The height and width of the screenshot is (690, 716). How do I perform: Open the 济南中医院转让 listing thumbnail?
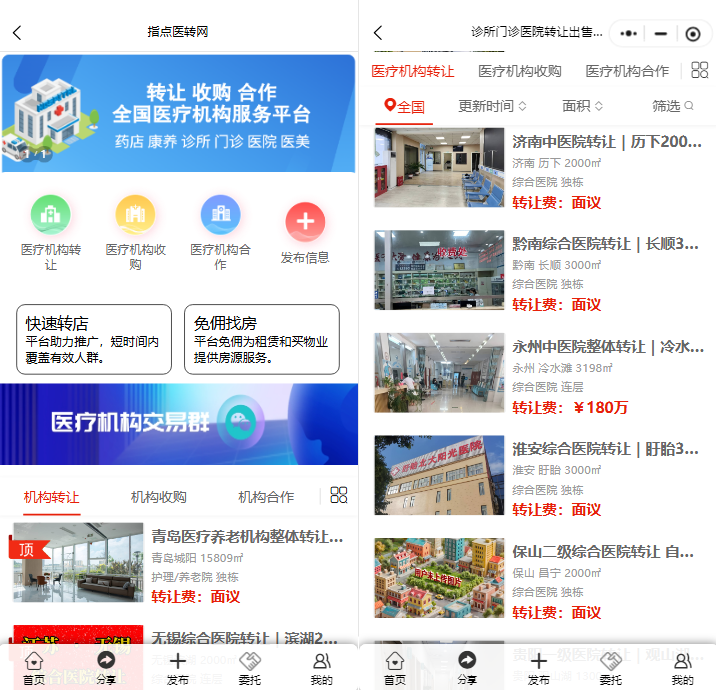coord(439,168)
